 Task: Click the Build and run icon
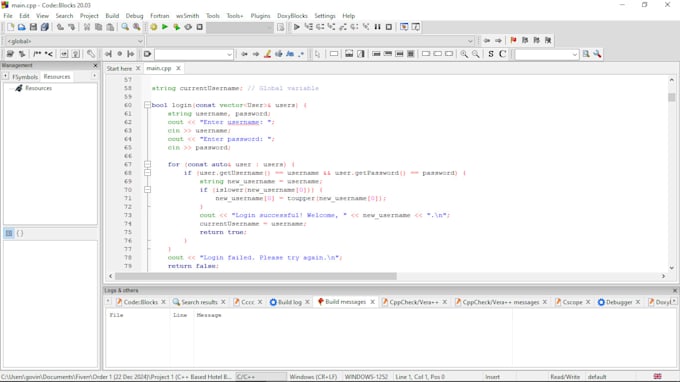coord(177,27)
